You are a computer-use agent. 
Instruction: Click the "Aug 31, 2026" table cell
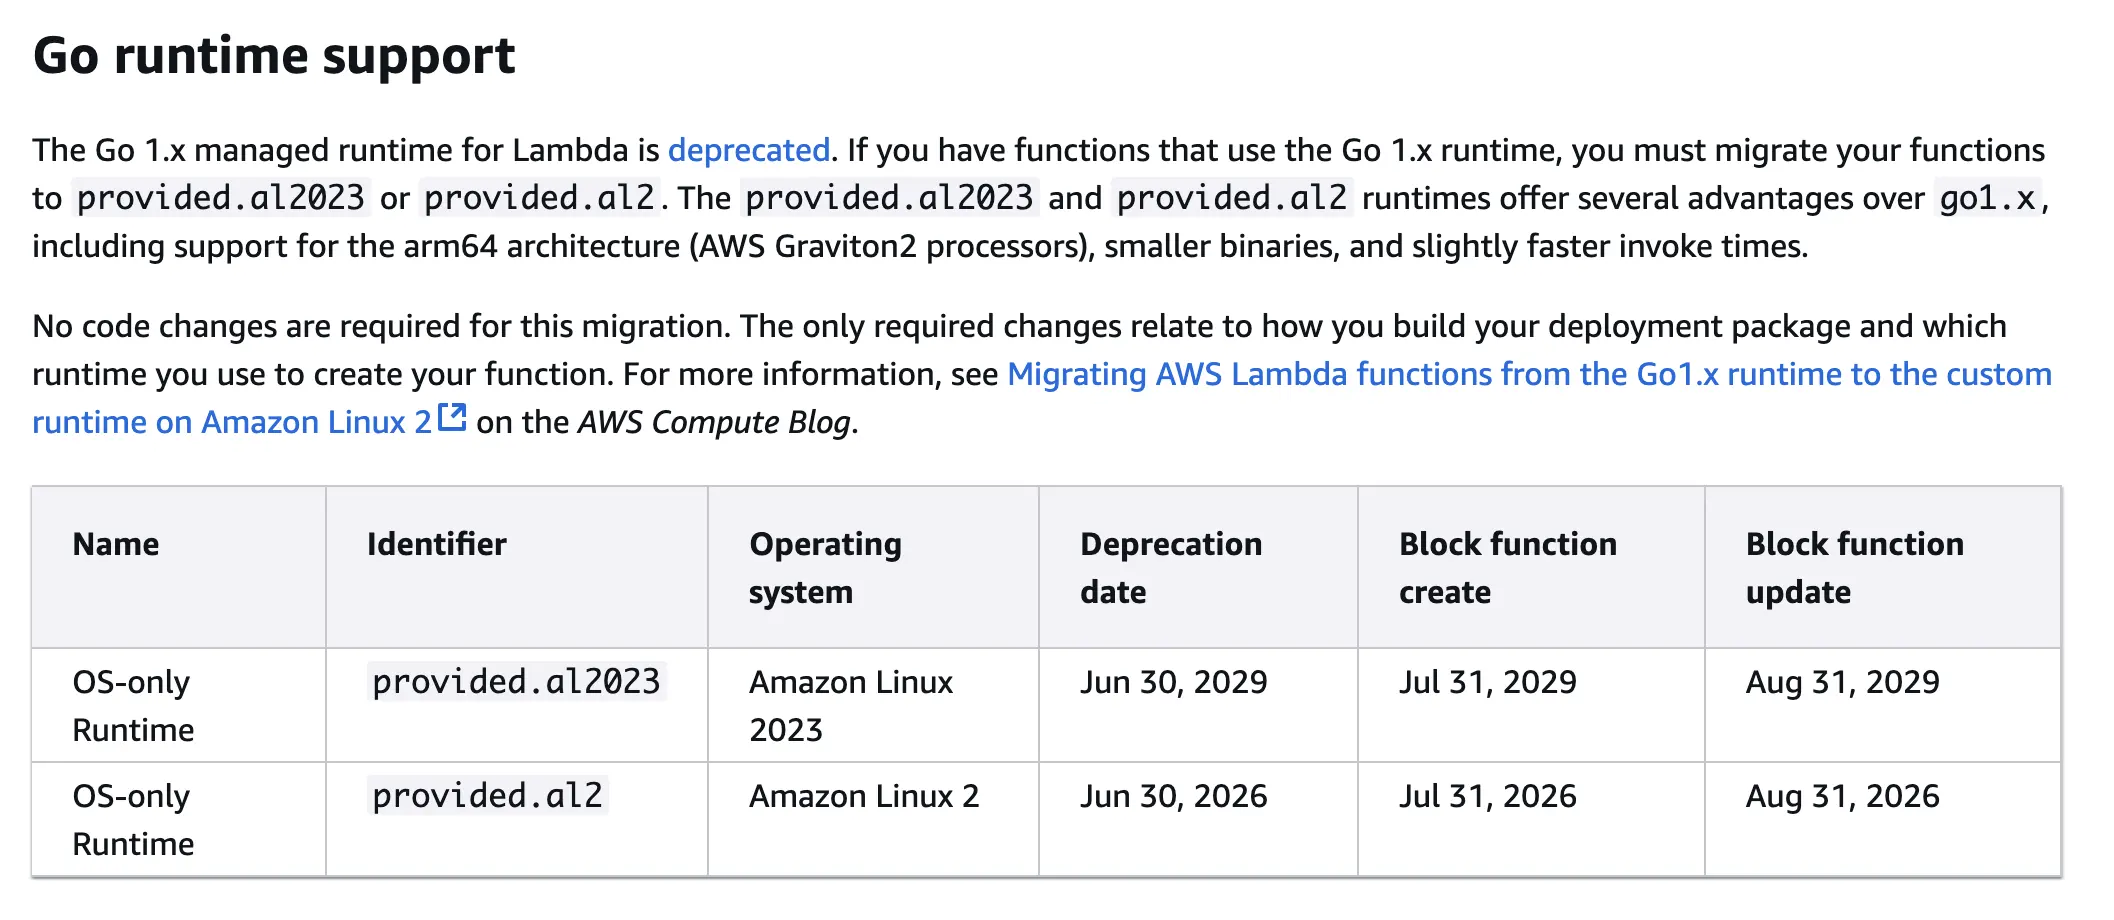(x=1842, y=796)
